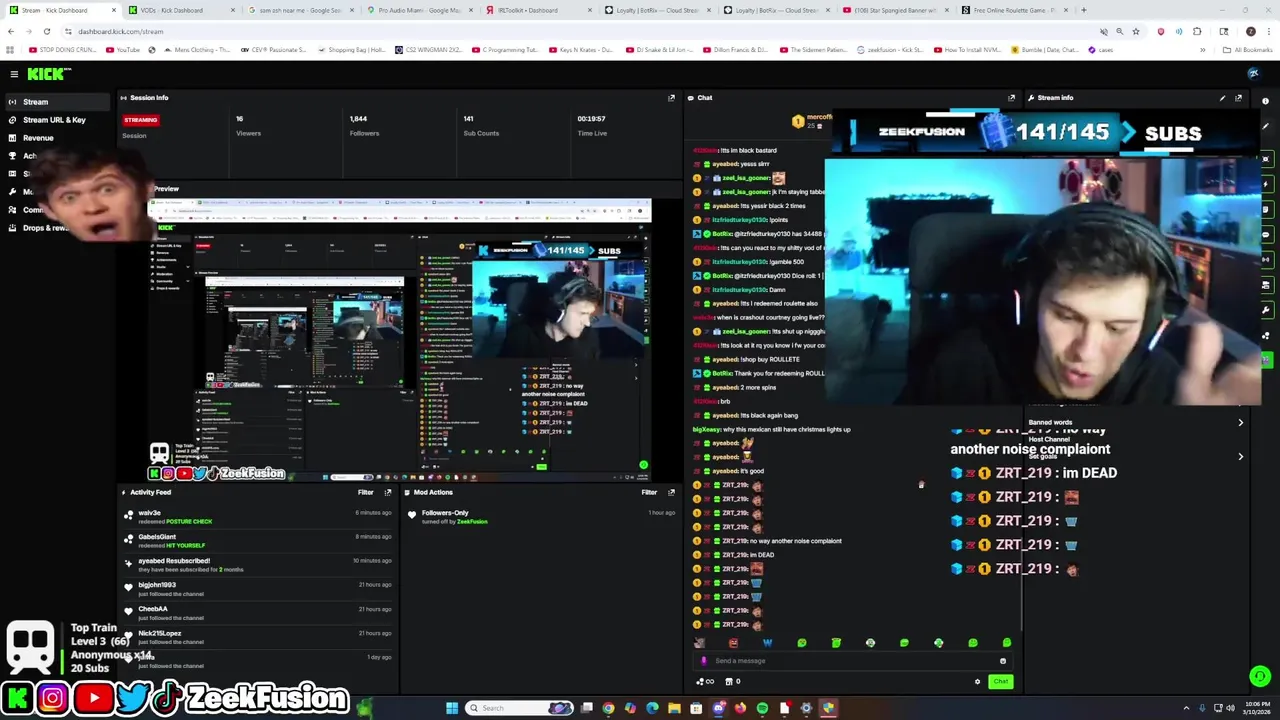The height and width of the screenshot is (720, 1280).
Task: Expand the Banned words row
Action: coord(1135,422)
